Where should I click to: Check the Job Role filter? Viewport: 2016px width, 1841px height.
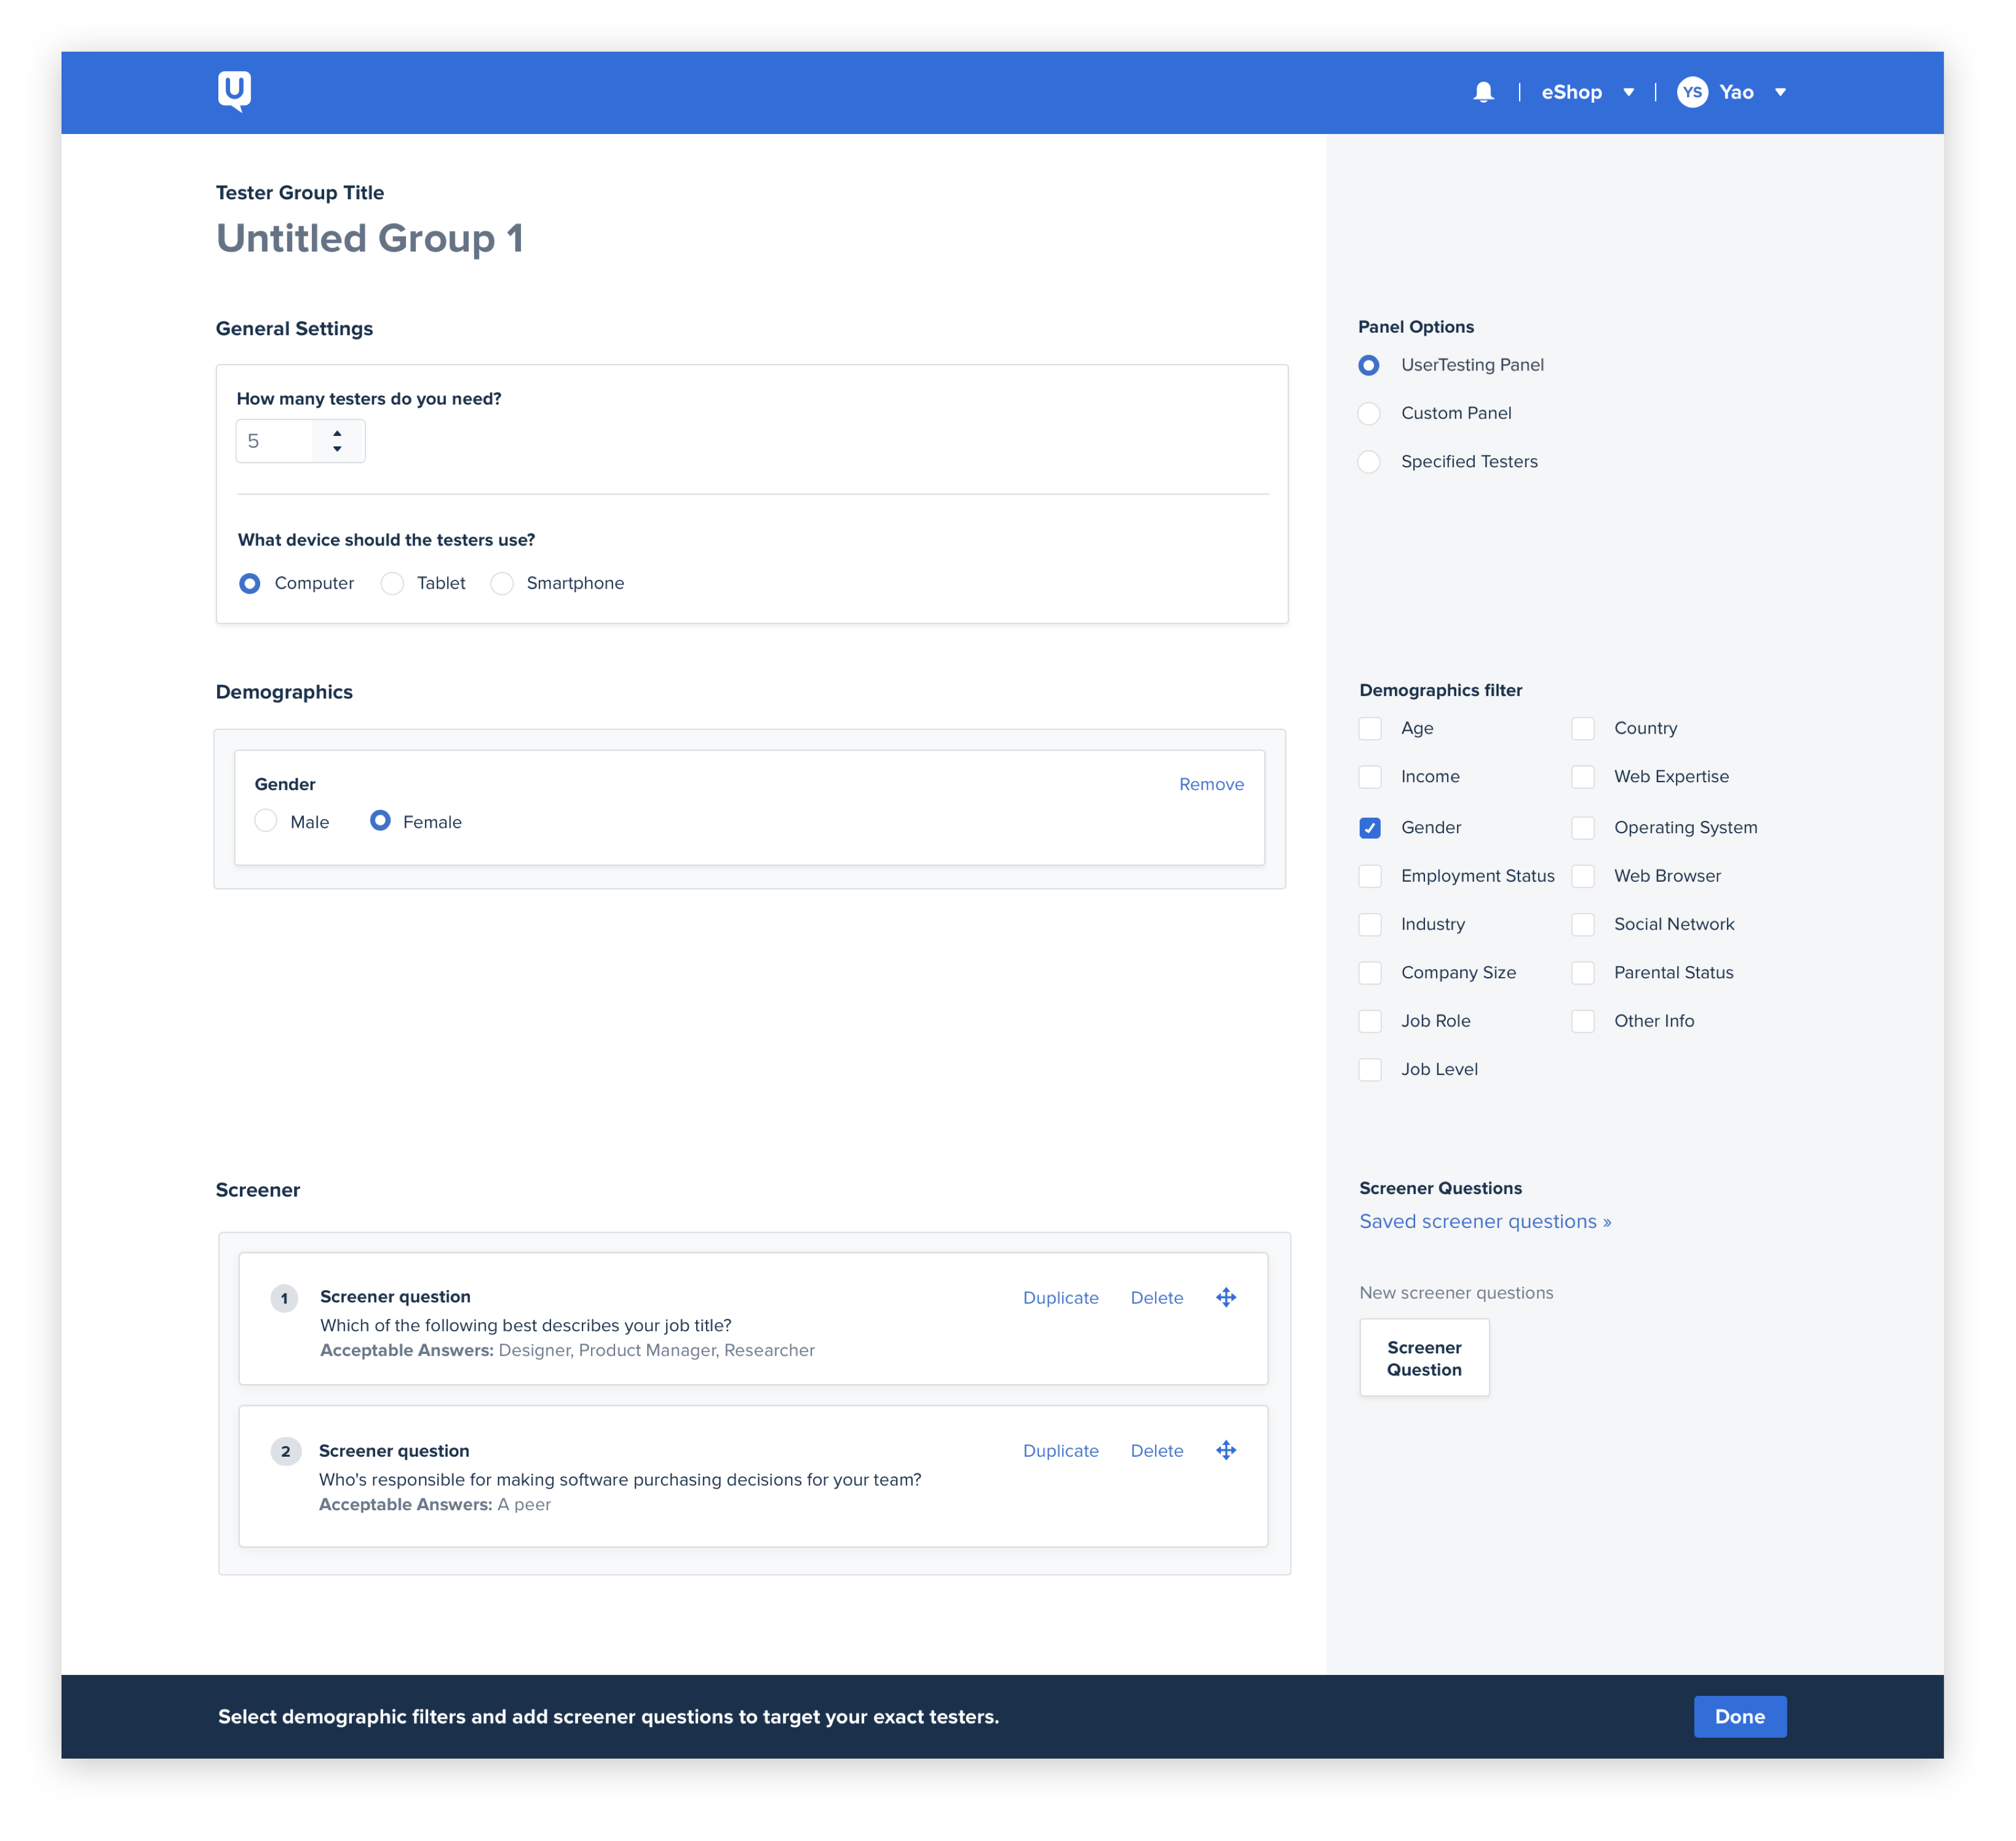click(x=1370, y=1020)
